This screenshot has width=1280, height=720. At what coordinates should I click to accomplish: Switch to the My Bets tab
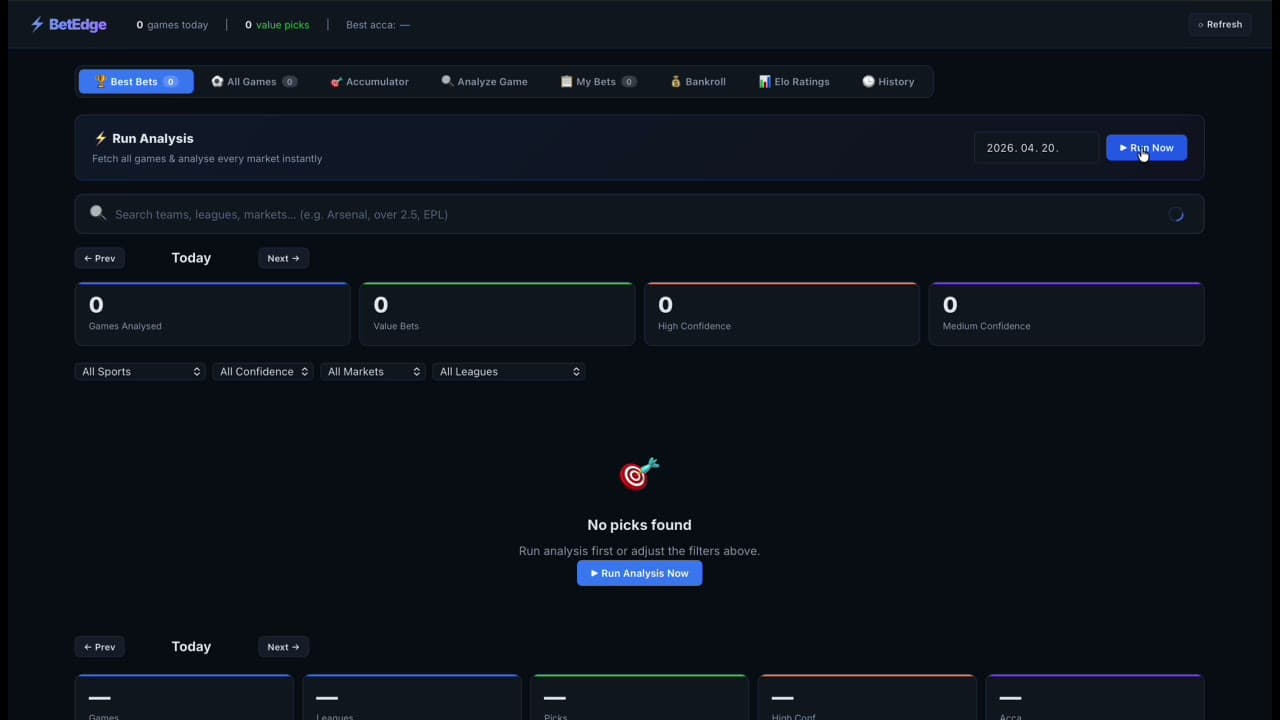[596, 81]
